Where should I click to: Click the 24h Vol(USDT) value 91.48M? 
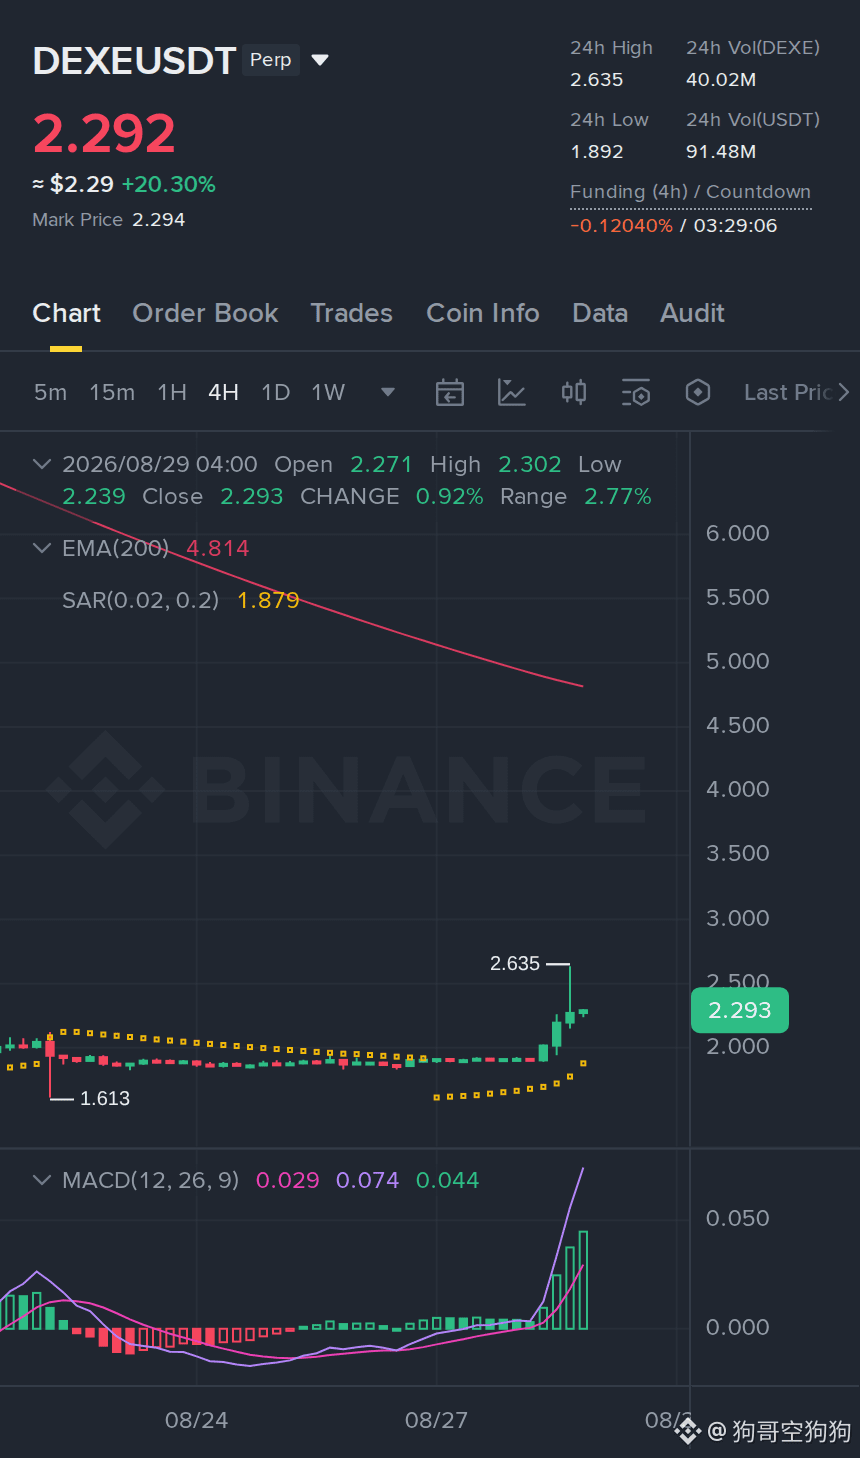(721, 152)
